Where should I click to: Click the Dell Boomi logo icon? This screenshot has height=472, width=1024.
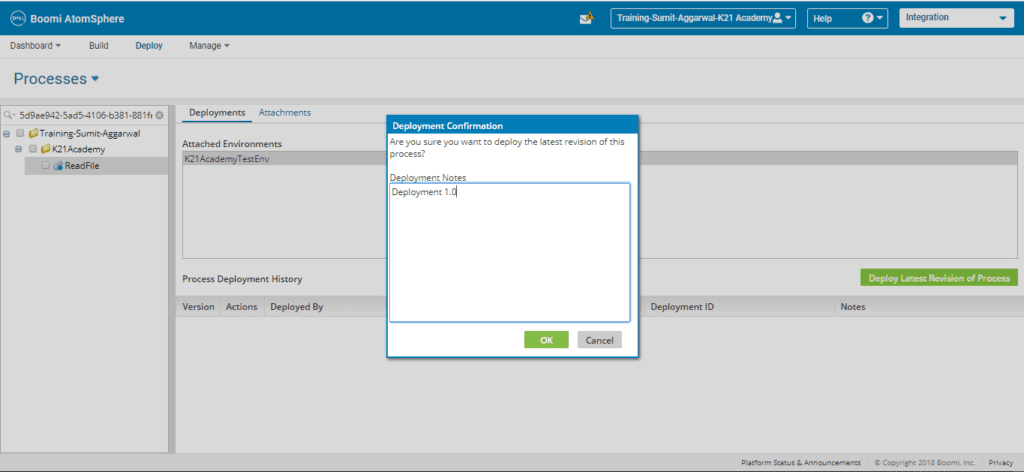pos(18,18)
